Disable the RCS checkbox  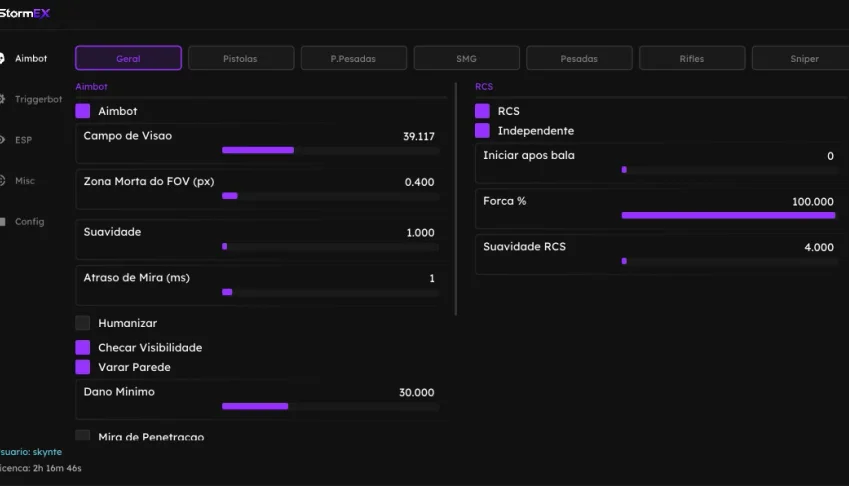pyautogui.click(x=482, y=111)
